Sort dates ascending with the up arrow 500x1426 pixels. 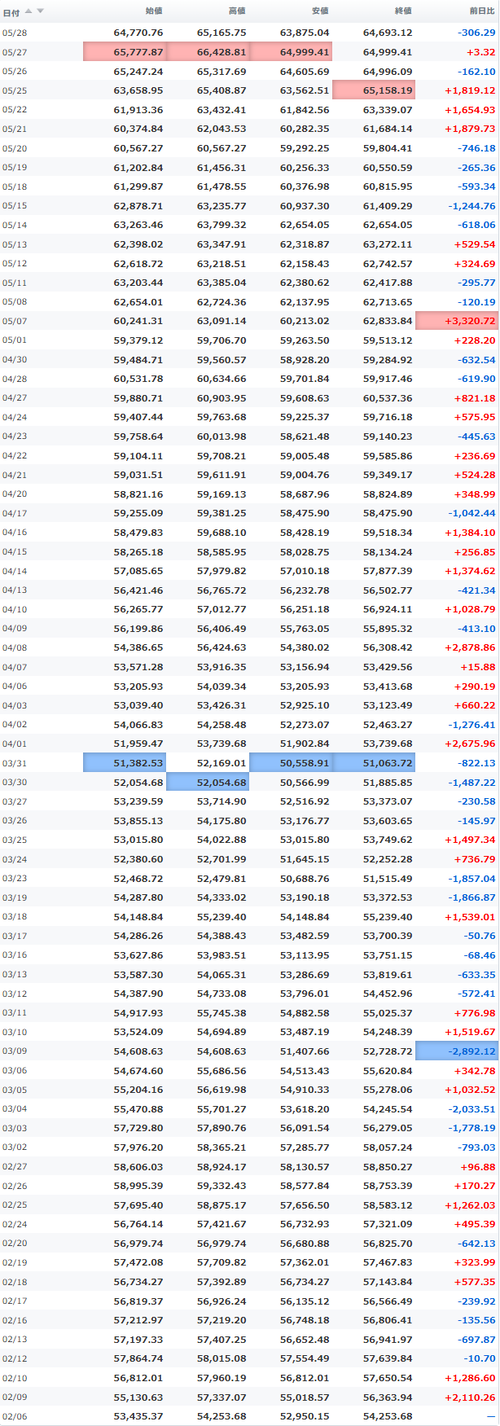[x=28, y=11]
